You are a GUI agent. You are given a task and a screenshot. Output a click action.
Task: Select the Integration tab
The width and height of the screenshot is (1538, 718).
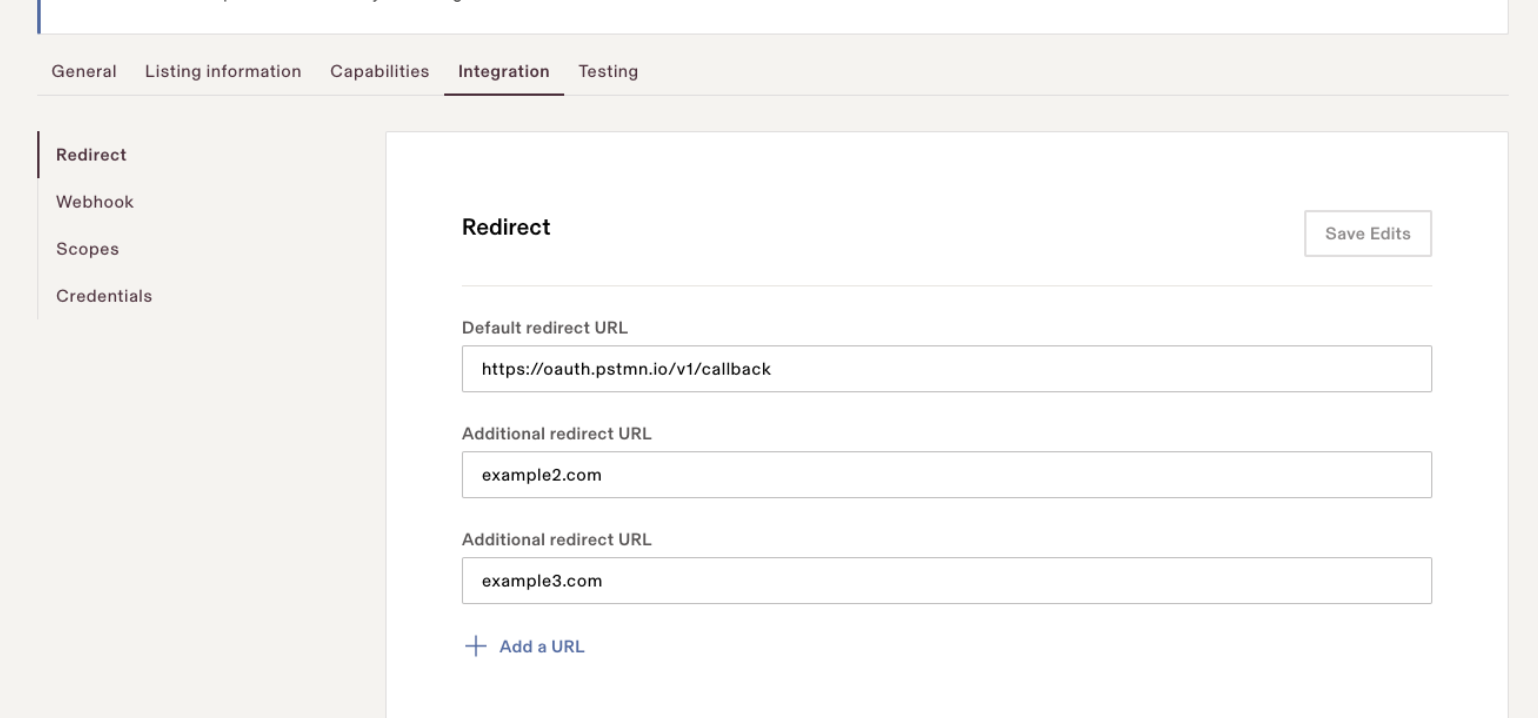(504, 71)
